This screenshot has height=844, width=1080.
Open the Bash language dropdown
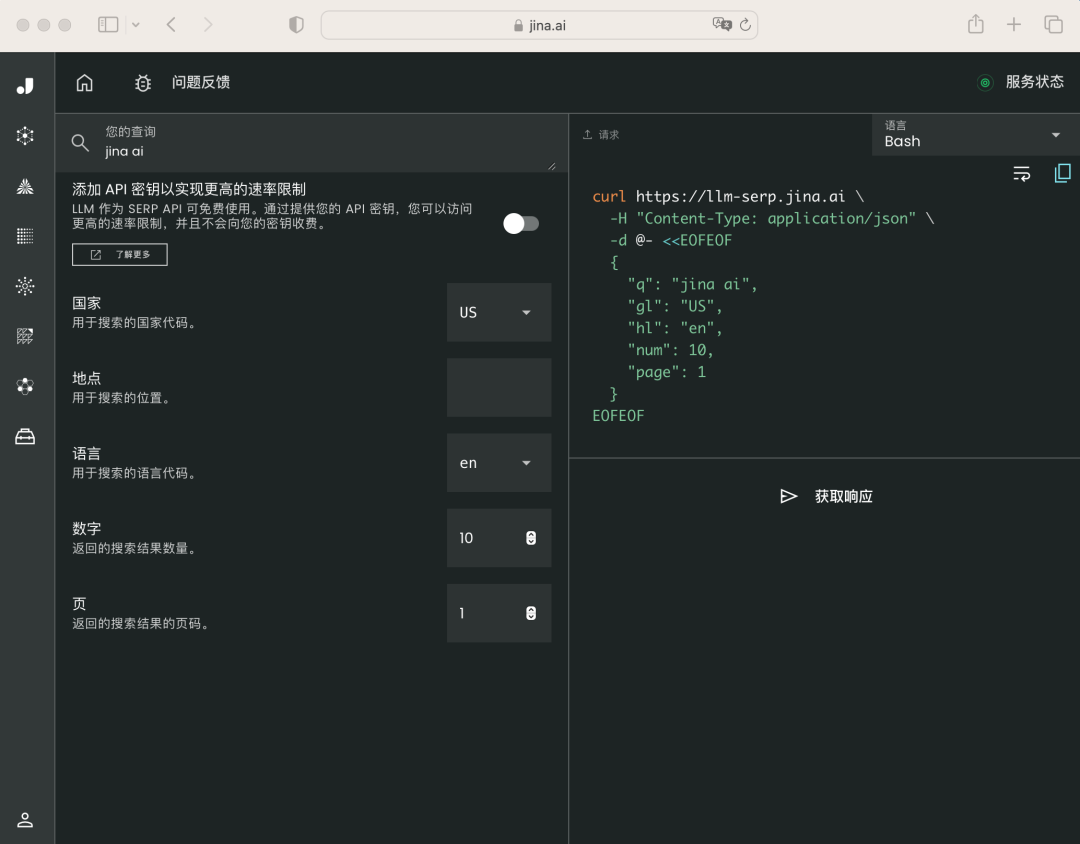(975, 135)
